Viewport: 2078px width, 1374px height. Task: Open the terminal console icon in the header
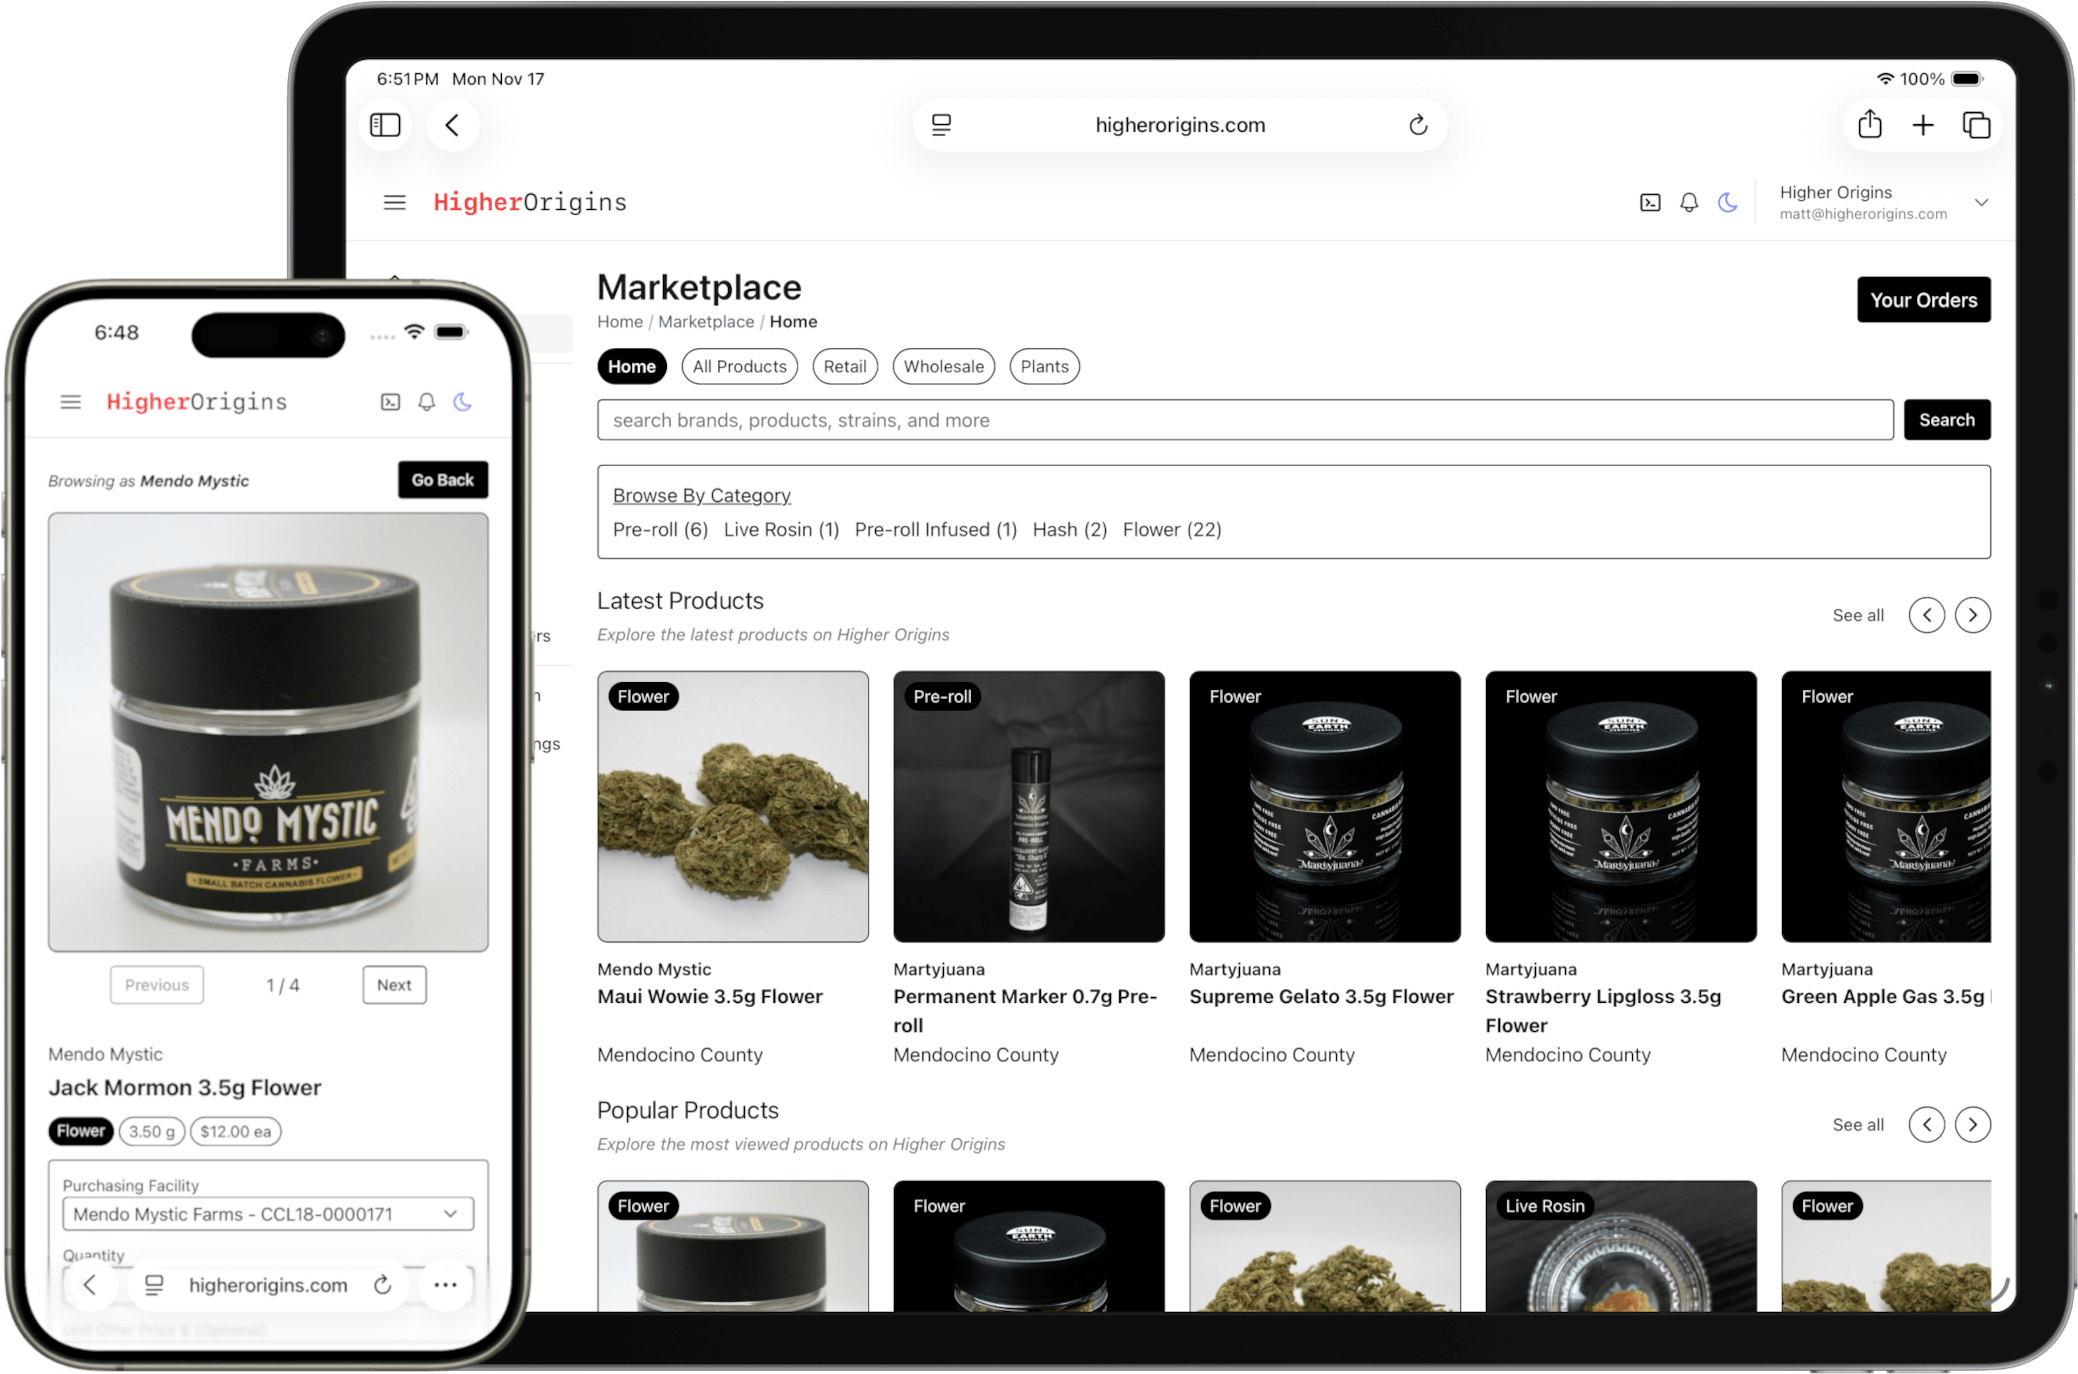pos(1649,202)
